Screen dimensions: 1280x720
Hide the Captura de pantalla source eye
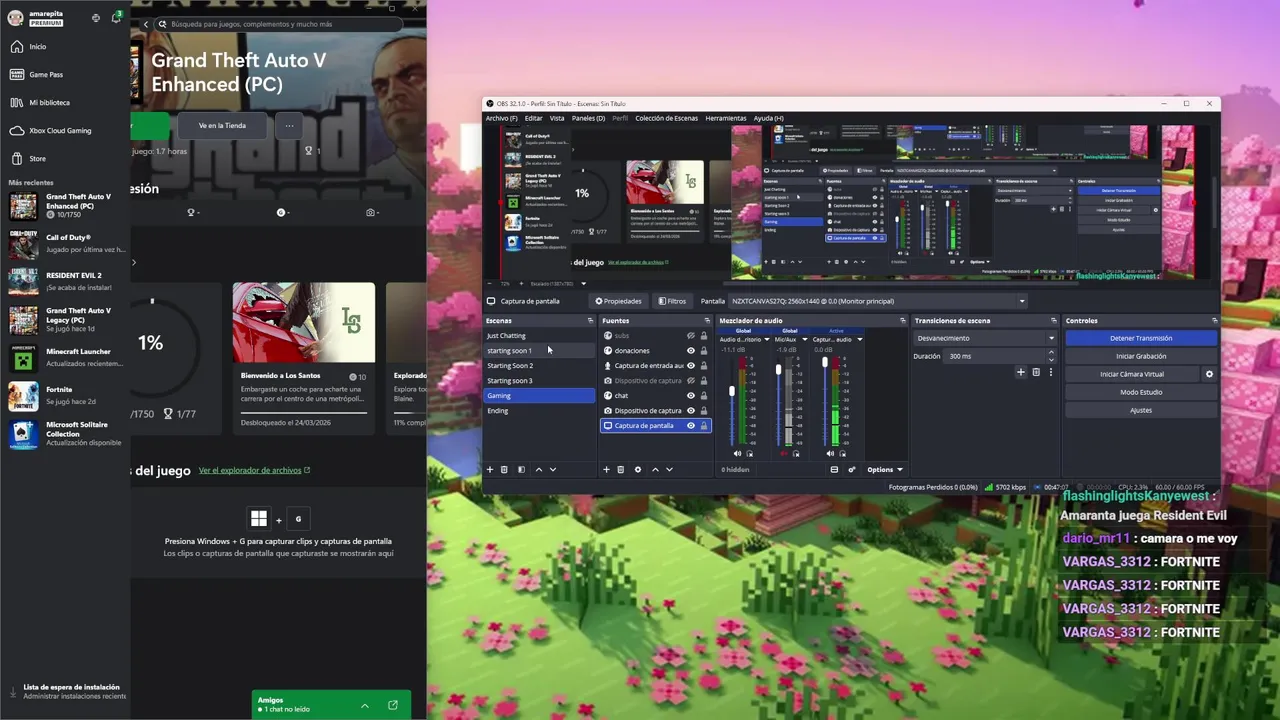pyautogui.click(x=691, y=426)
